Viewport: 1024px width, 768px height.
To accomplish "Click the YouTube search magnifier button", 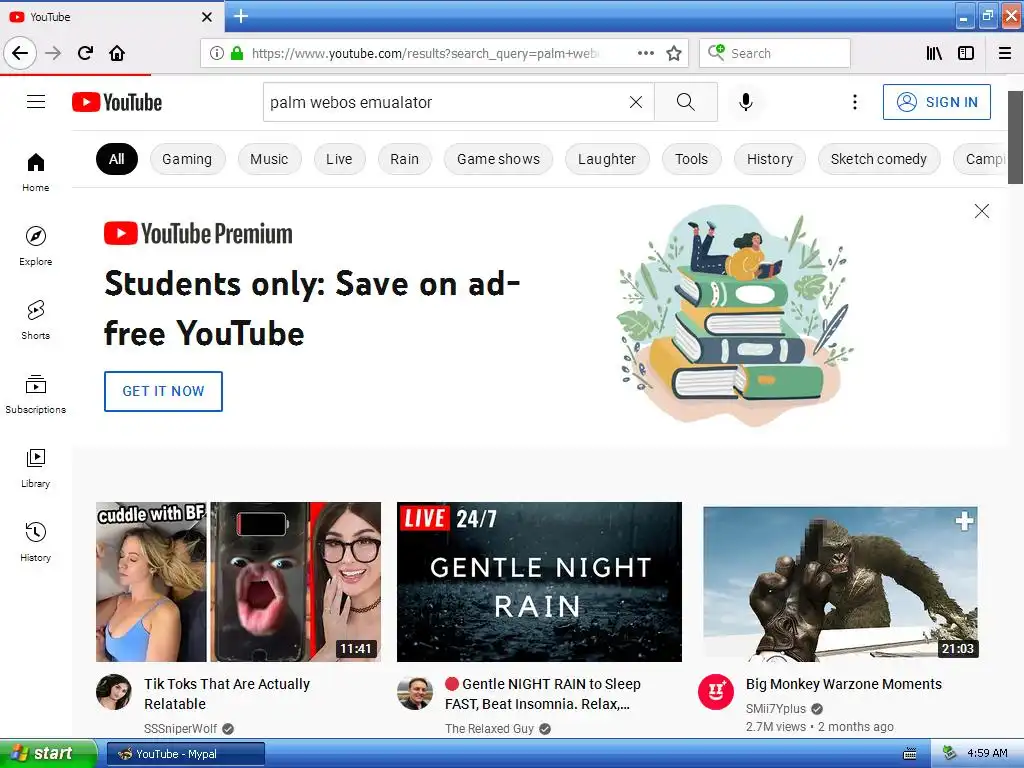I will (x=686, y=102).
